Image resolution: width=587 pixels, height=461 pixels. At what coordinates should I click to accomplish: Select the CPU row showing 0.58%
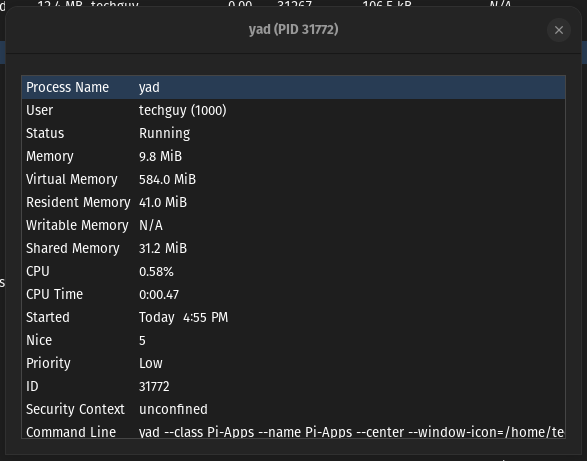(x=294, y=272)
